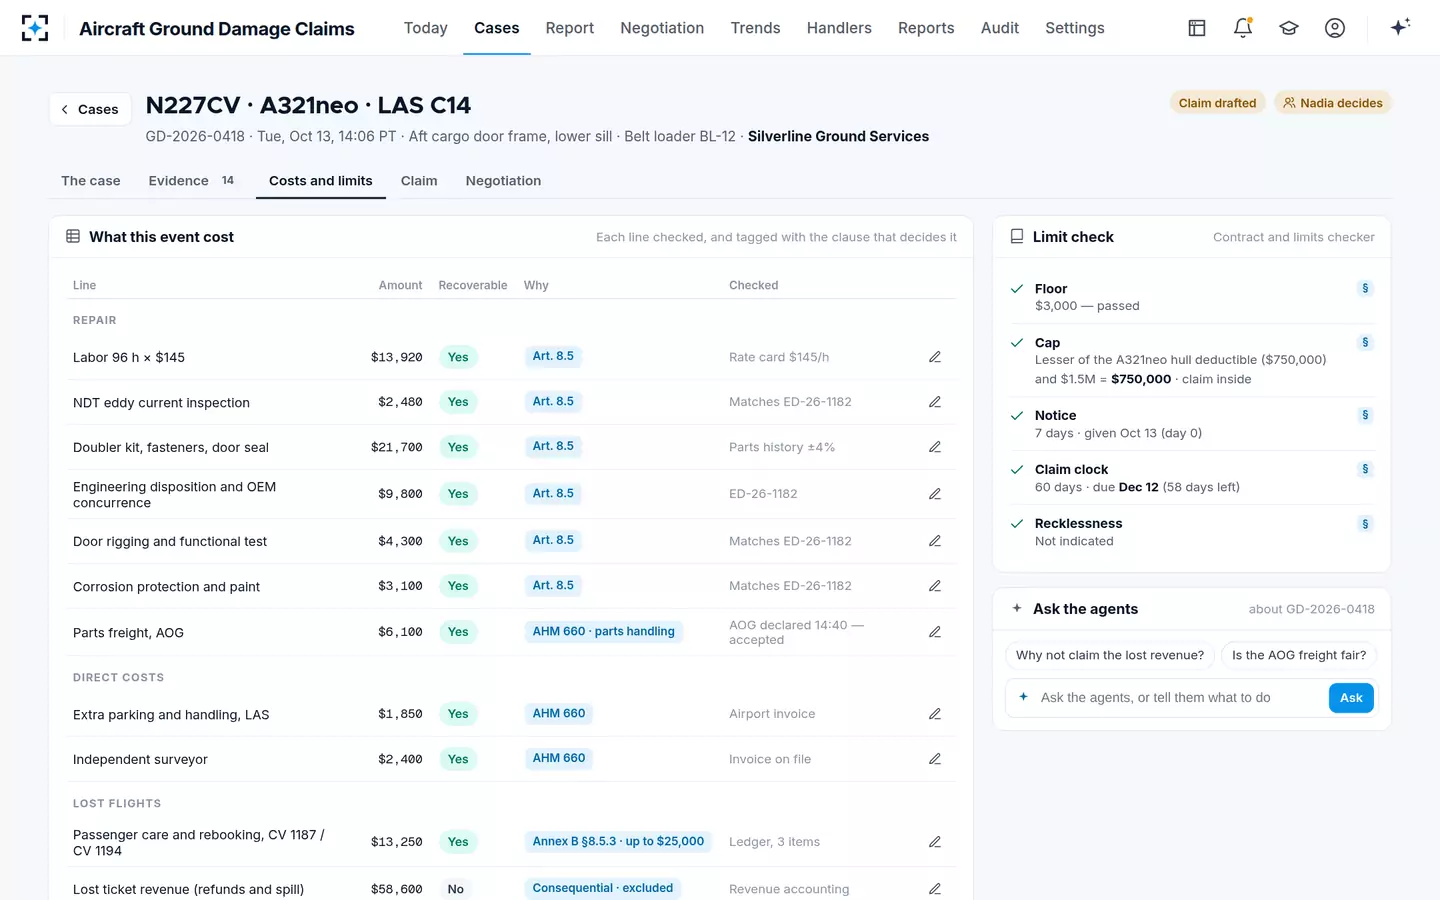Open the Trends menu
This screenshot has height=900, width=1440.
coord(755,28)
